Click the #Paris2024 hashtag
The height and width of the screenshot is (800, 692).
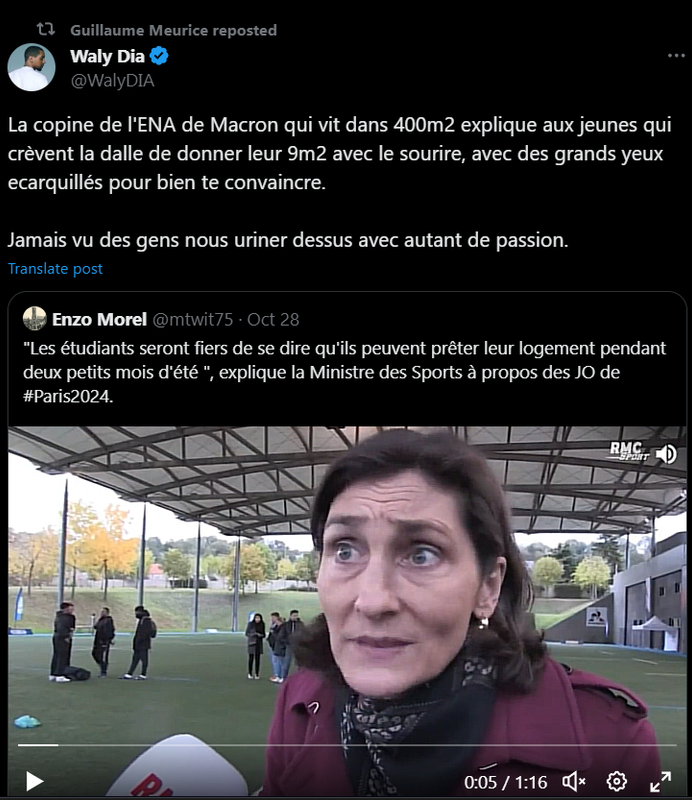67,396
